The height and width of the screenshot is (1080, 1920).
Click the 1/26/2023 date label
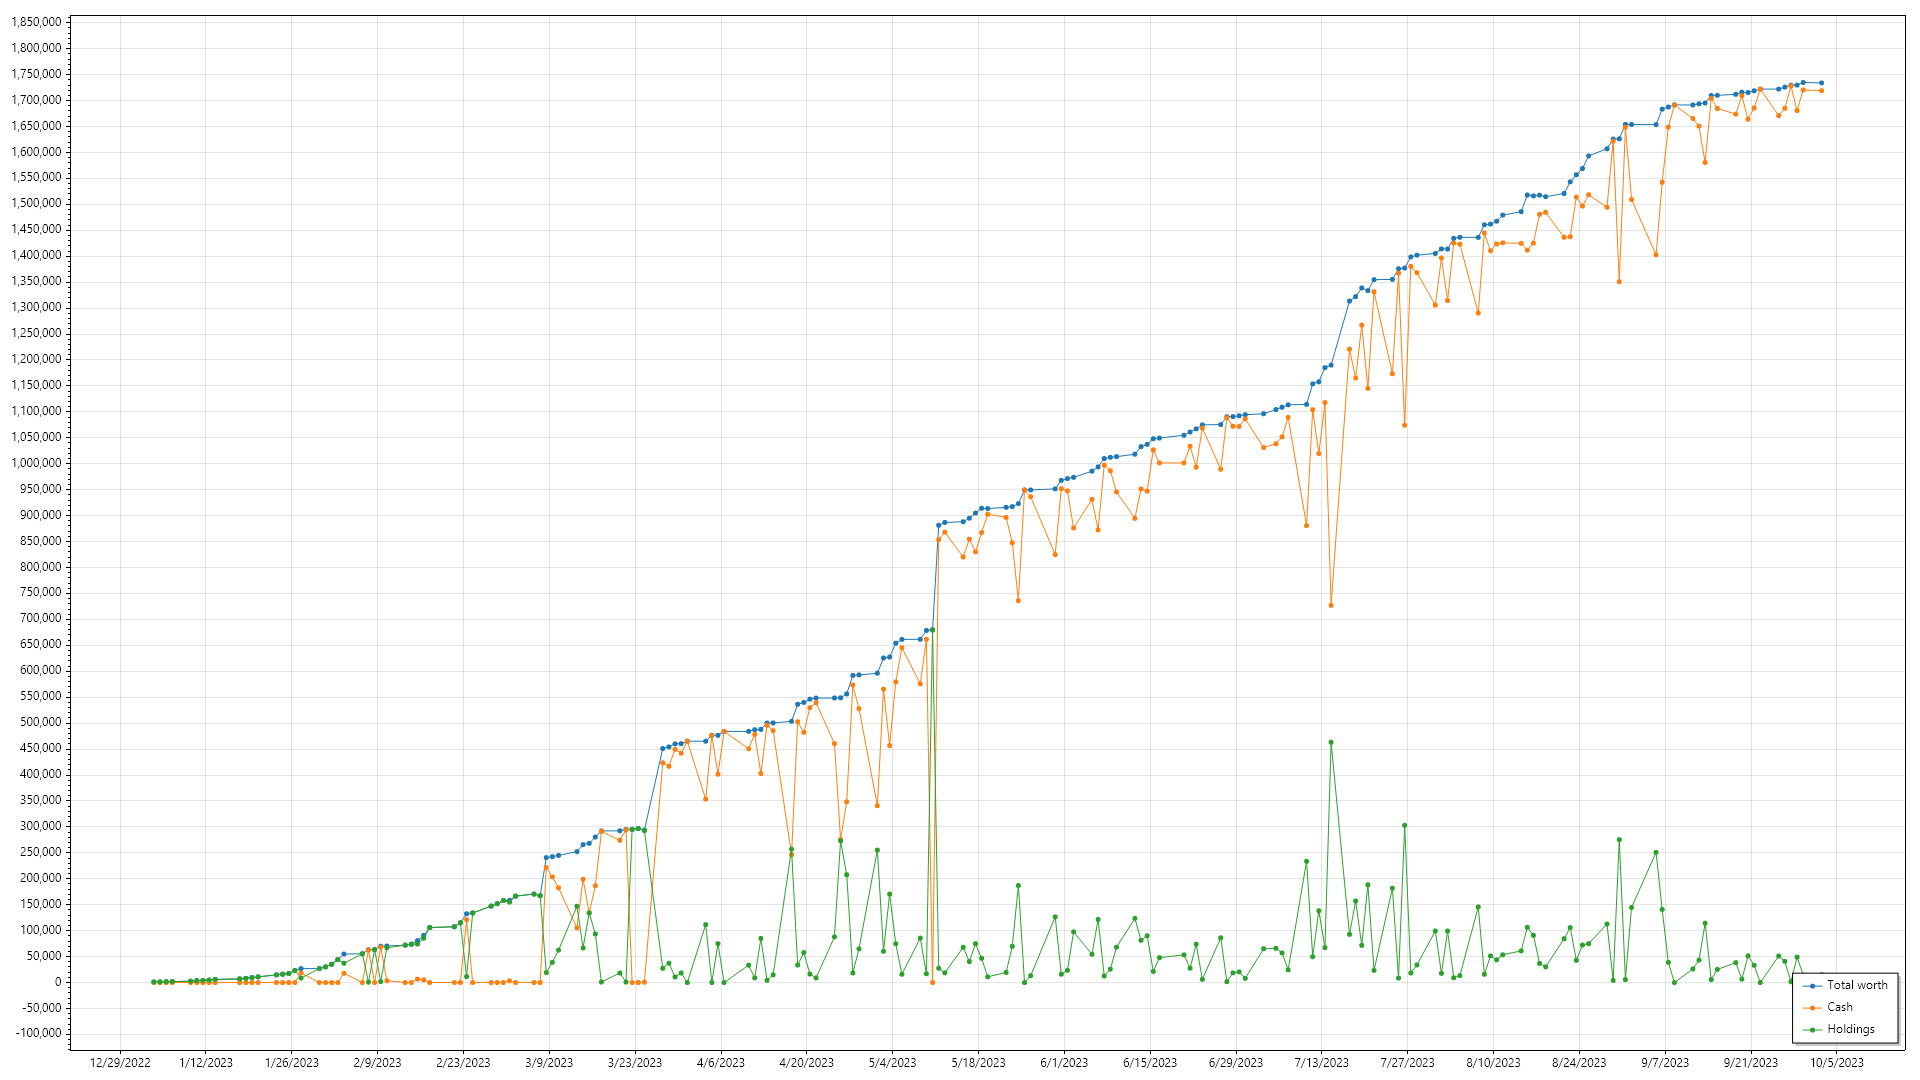(x=292, y=1063)
